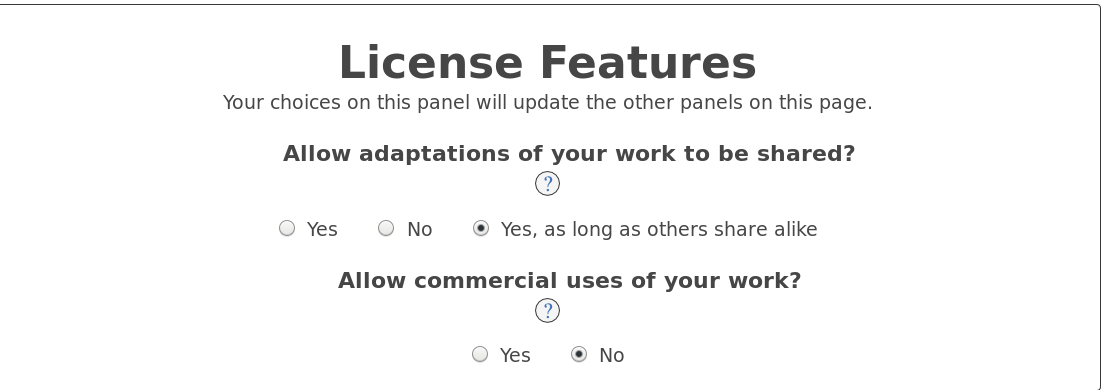Click the 'No' label under commercial uses
The width and height of the screenshot is (1101, 390).
[611, 356]
